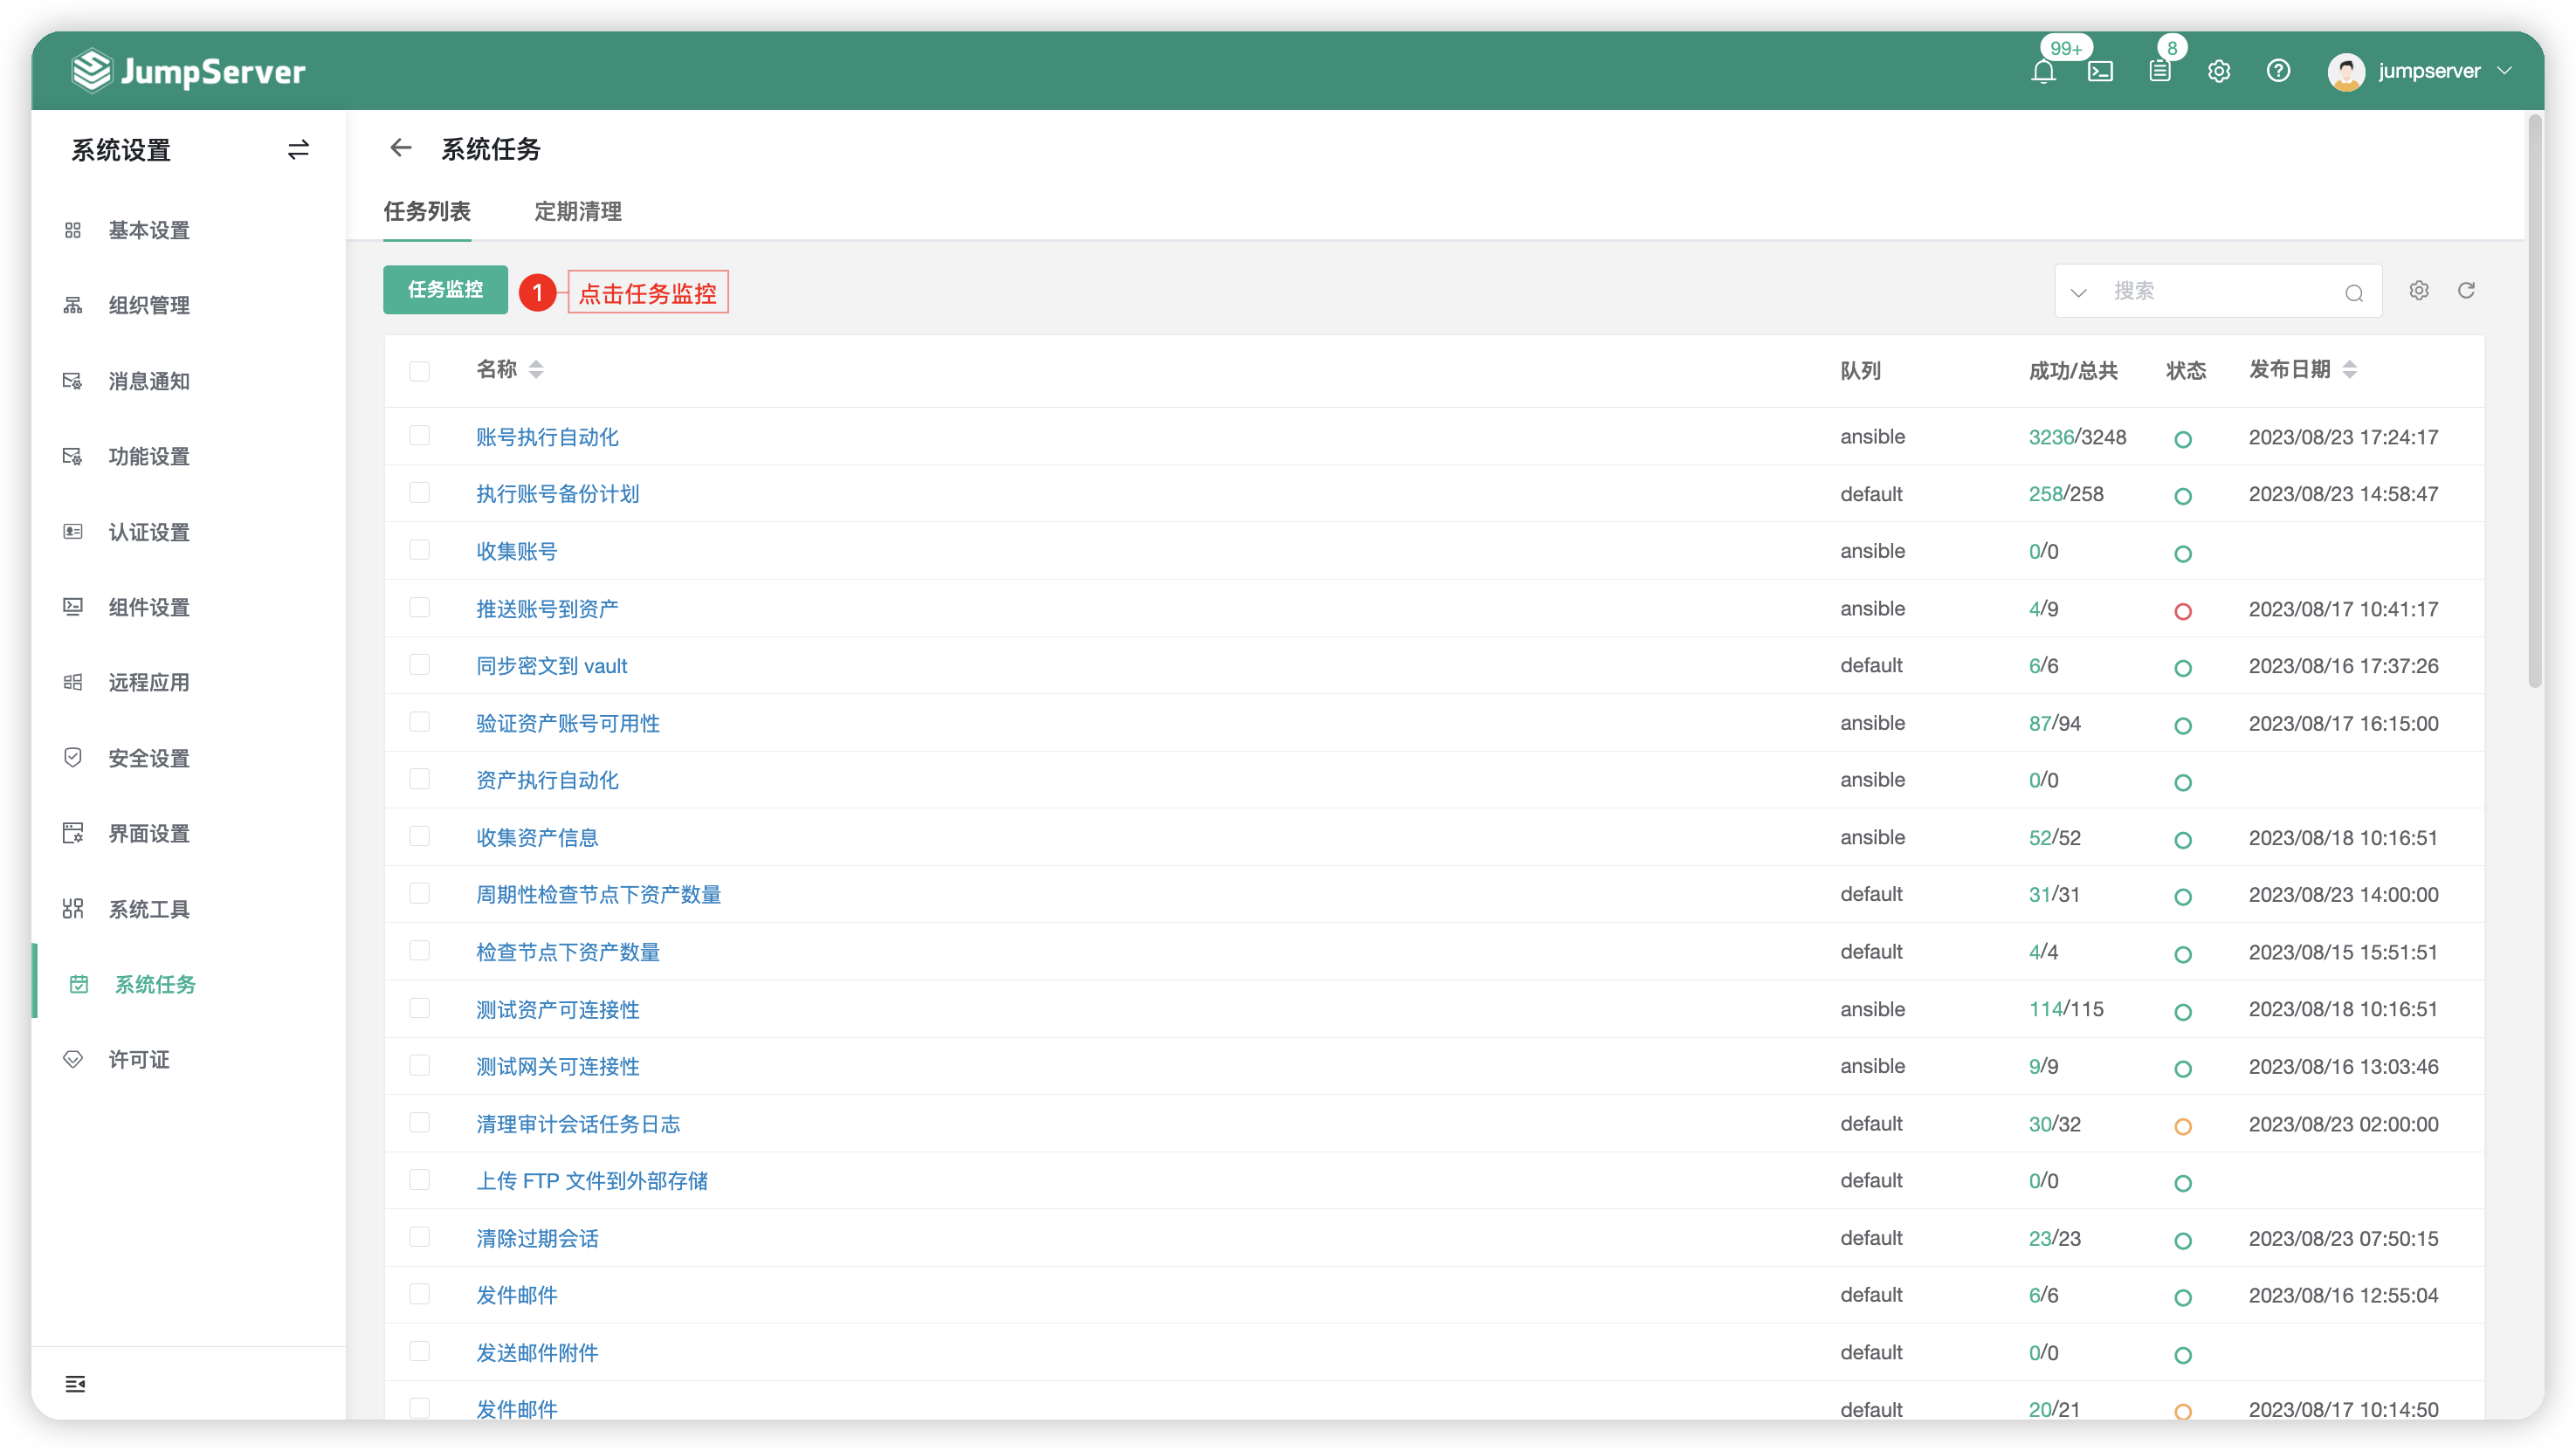Screen dimensions: 2576x1451
Task: Open the help question mark icon
Action: pyautogui.click(x=2278, y=71)
